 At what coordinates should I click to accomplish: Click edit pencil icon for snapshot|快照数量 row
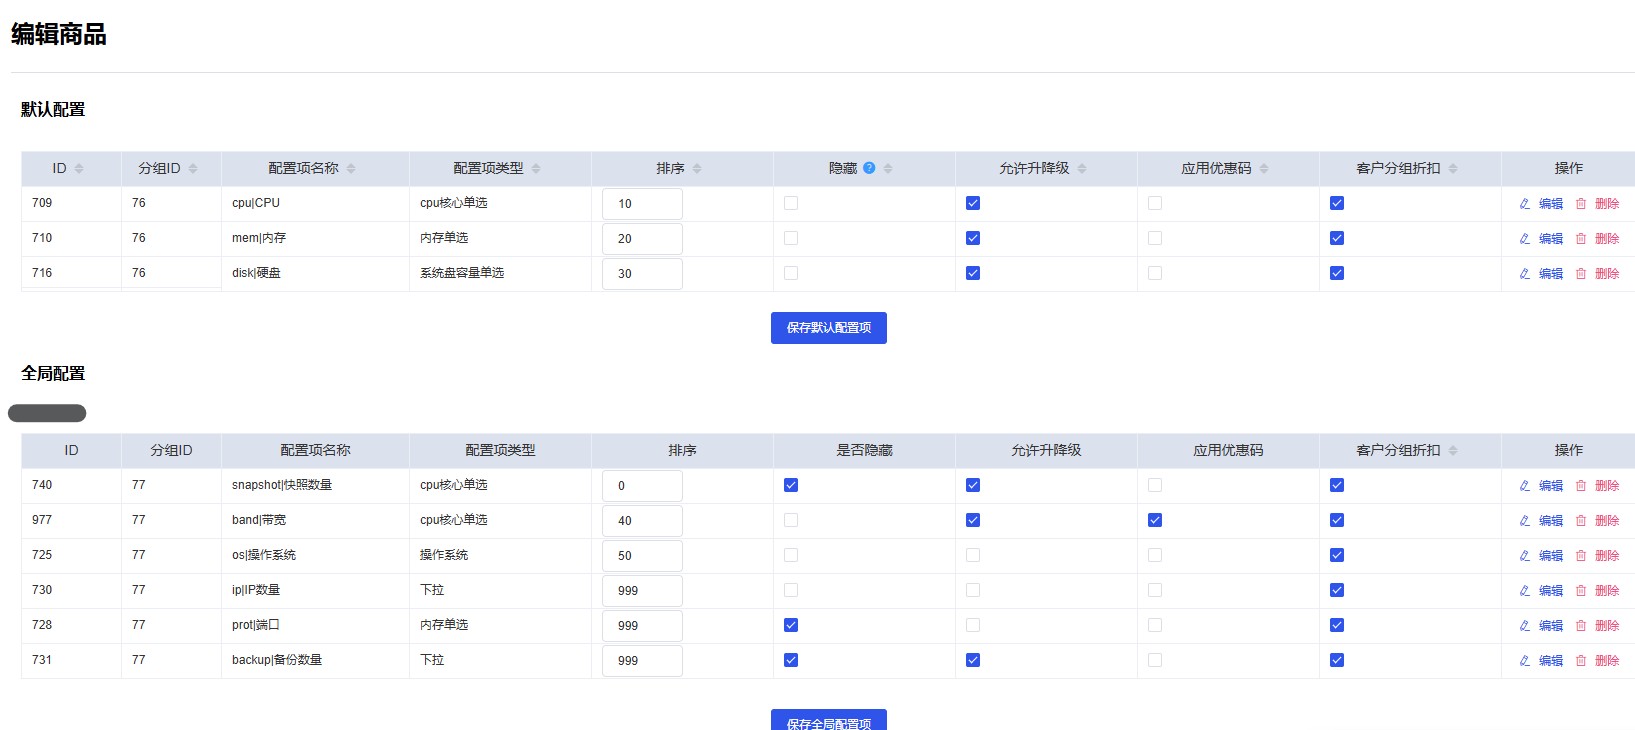coord(1524,486)
